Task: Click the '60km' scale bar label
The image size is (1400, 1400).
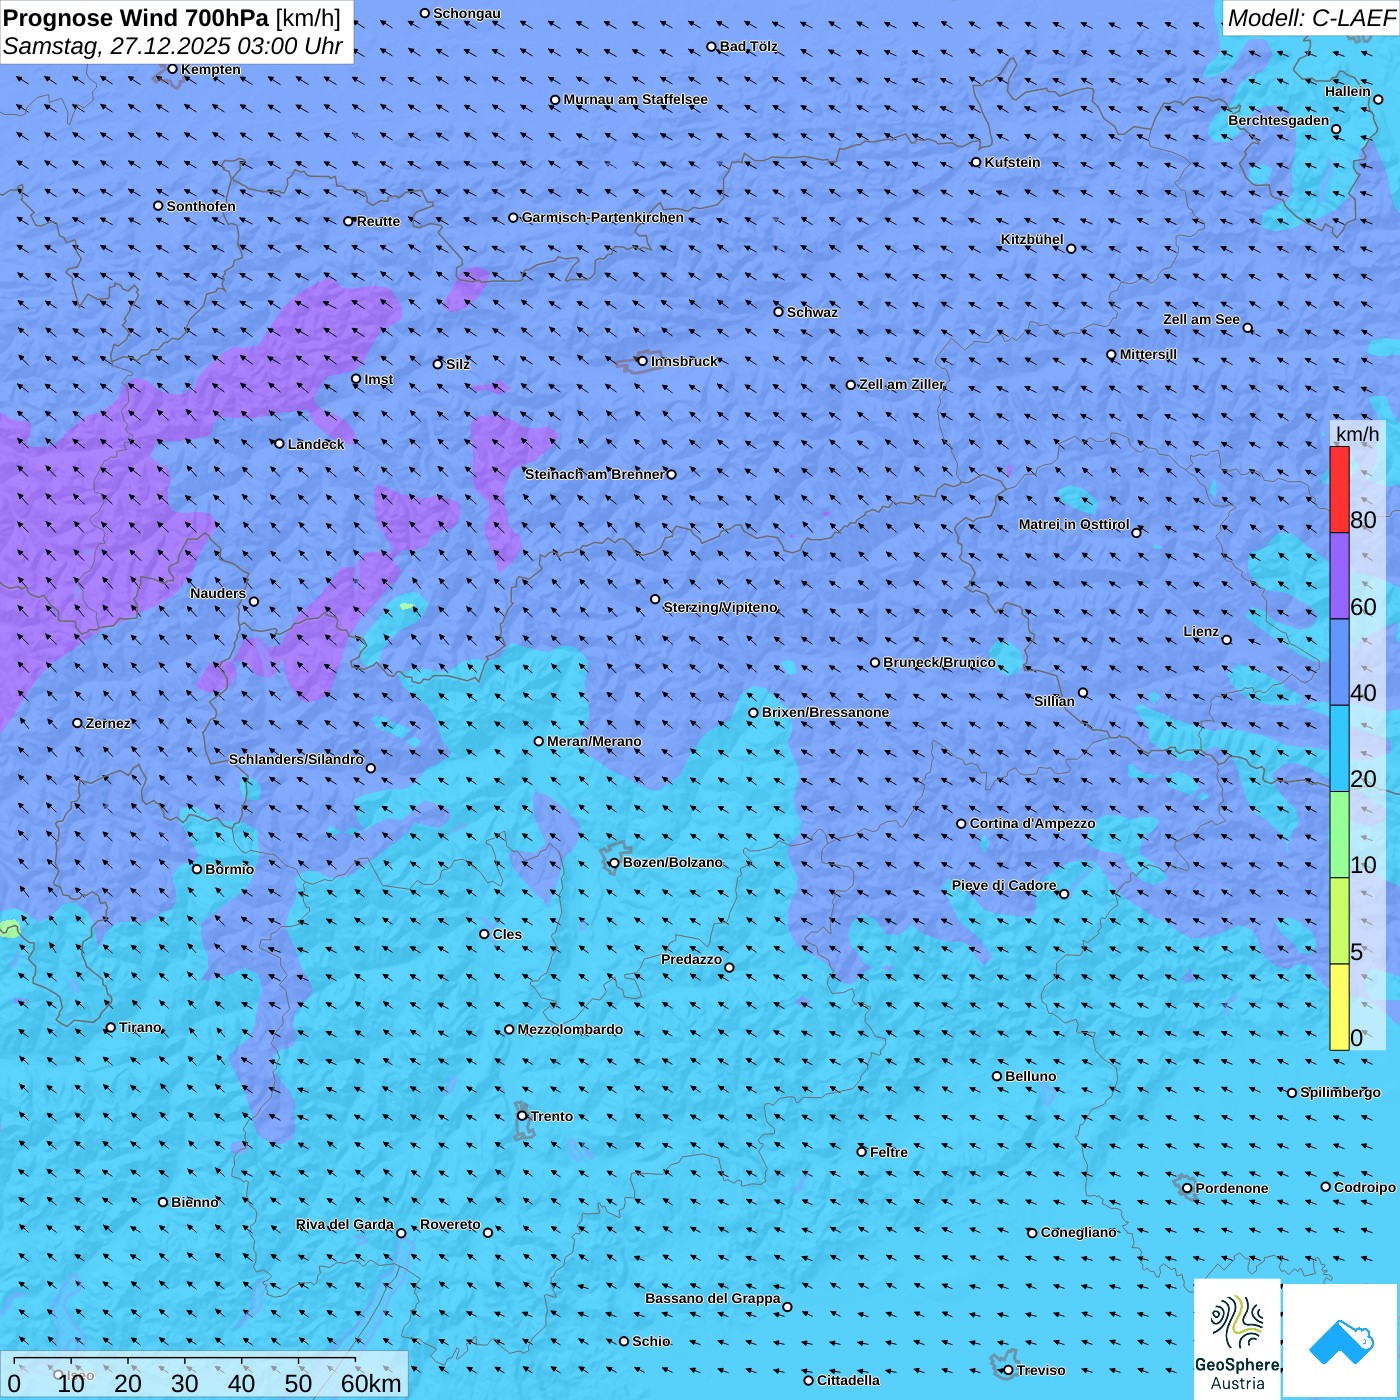Action: click(371, 1383)
